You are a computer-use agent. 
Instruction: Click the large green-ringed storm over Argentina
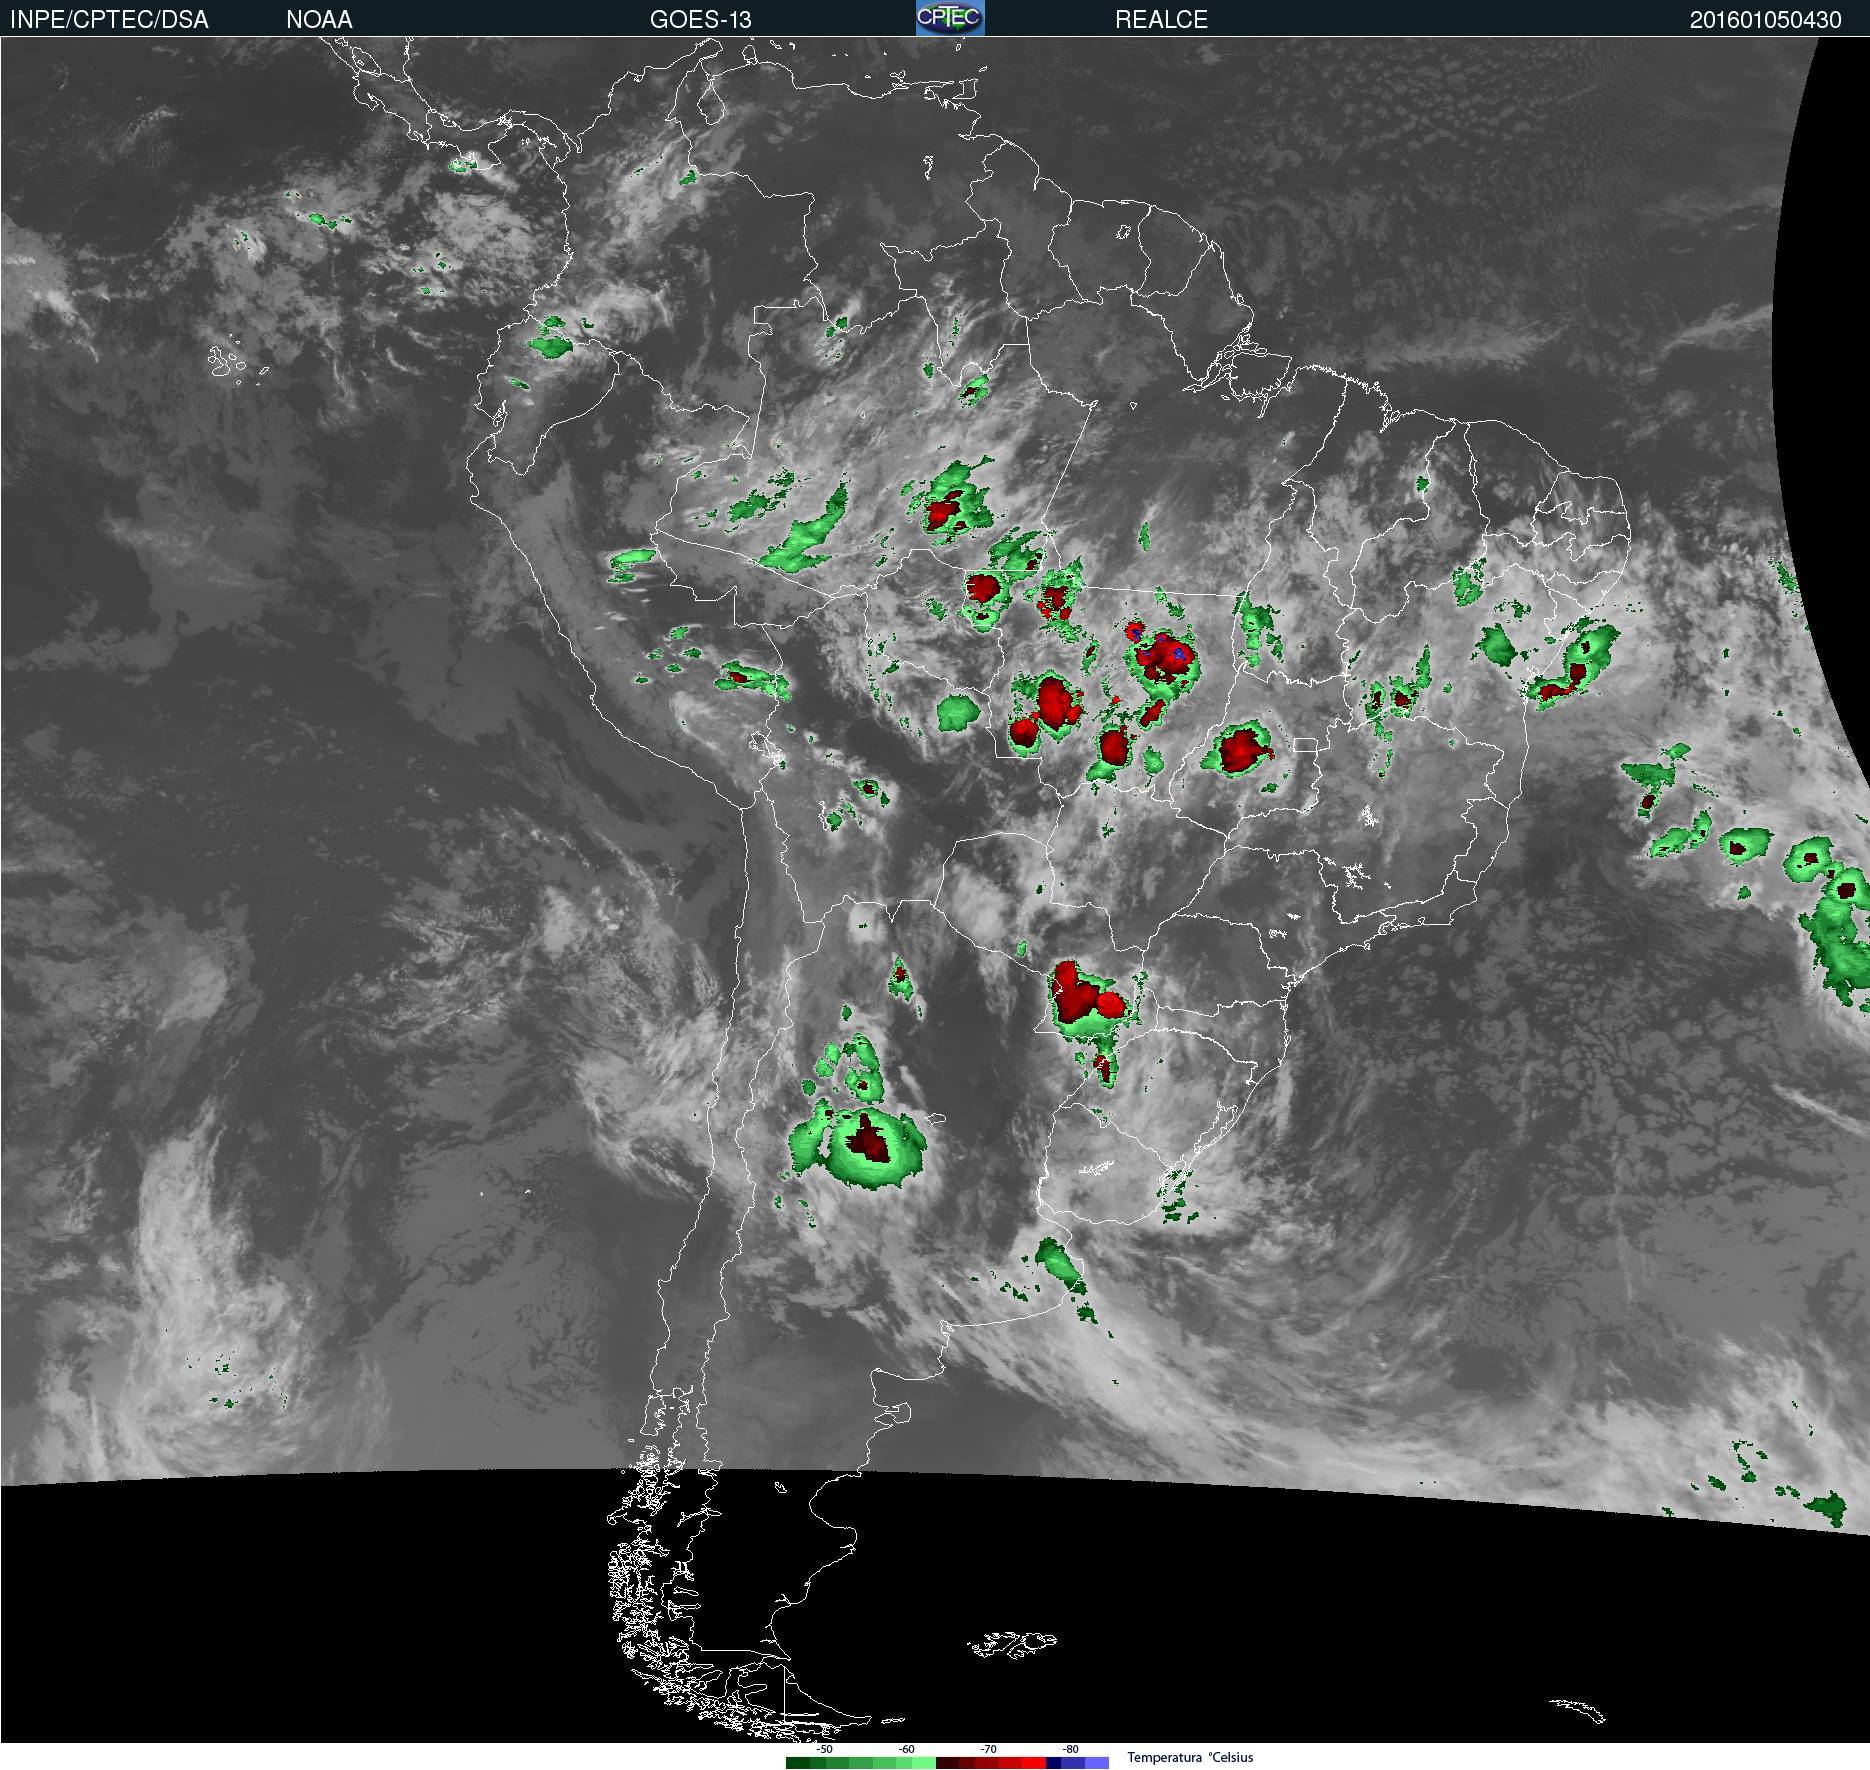[858, 1146]
